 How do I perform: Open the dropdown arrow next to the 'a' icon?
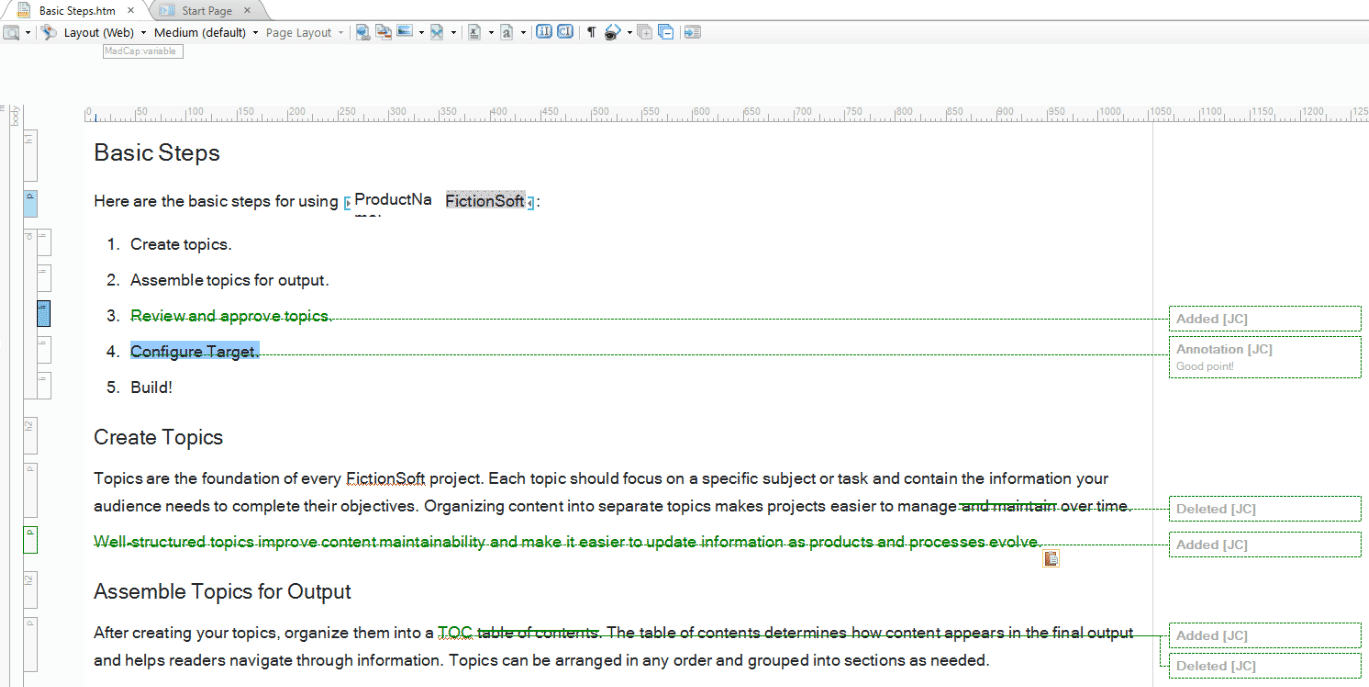click(523, 33)
